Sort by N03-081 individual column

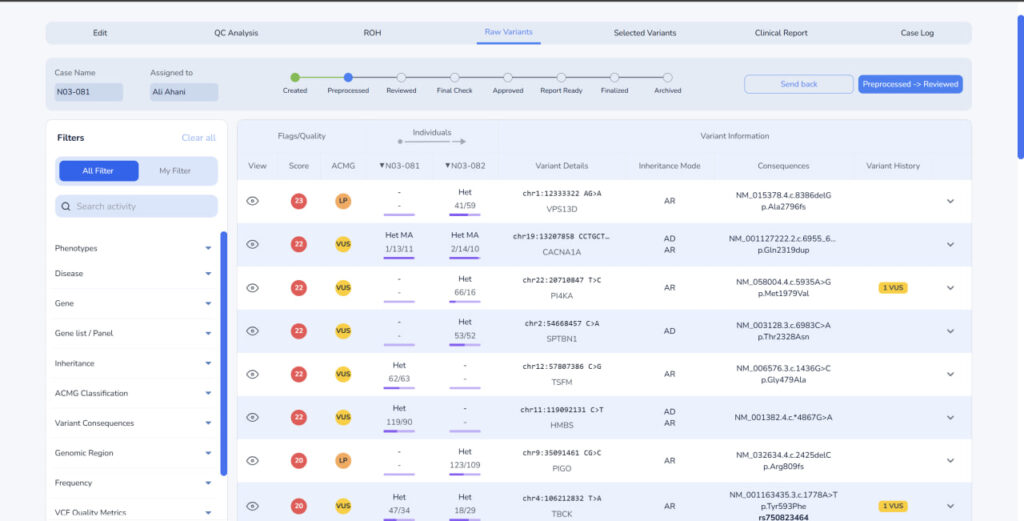(x=399, y=166)
